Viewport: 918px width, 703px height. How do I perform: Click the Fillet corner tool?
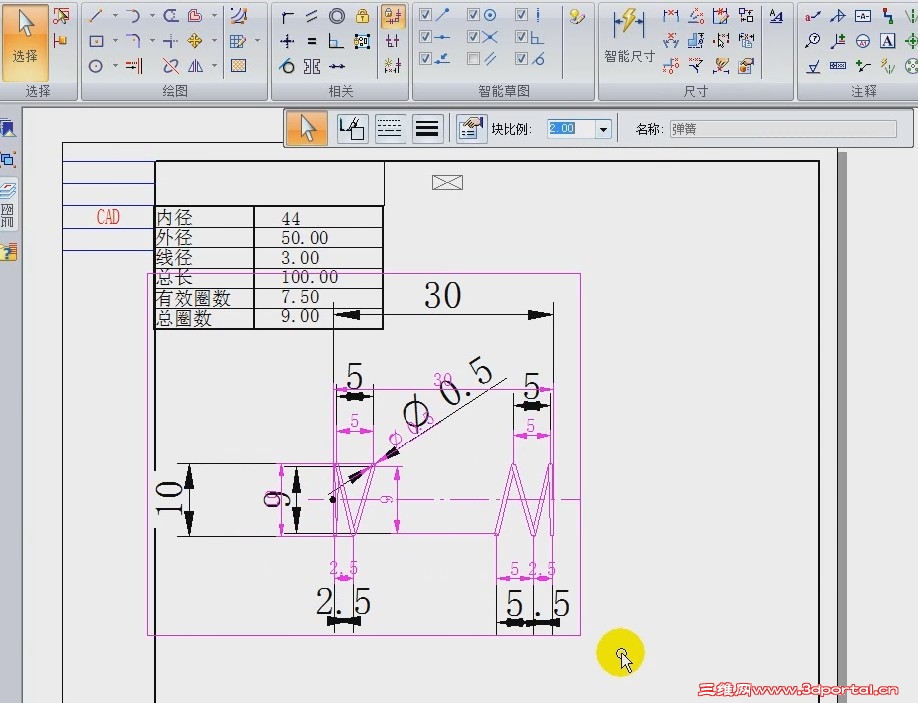133,41
